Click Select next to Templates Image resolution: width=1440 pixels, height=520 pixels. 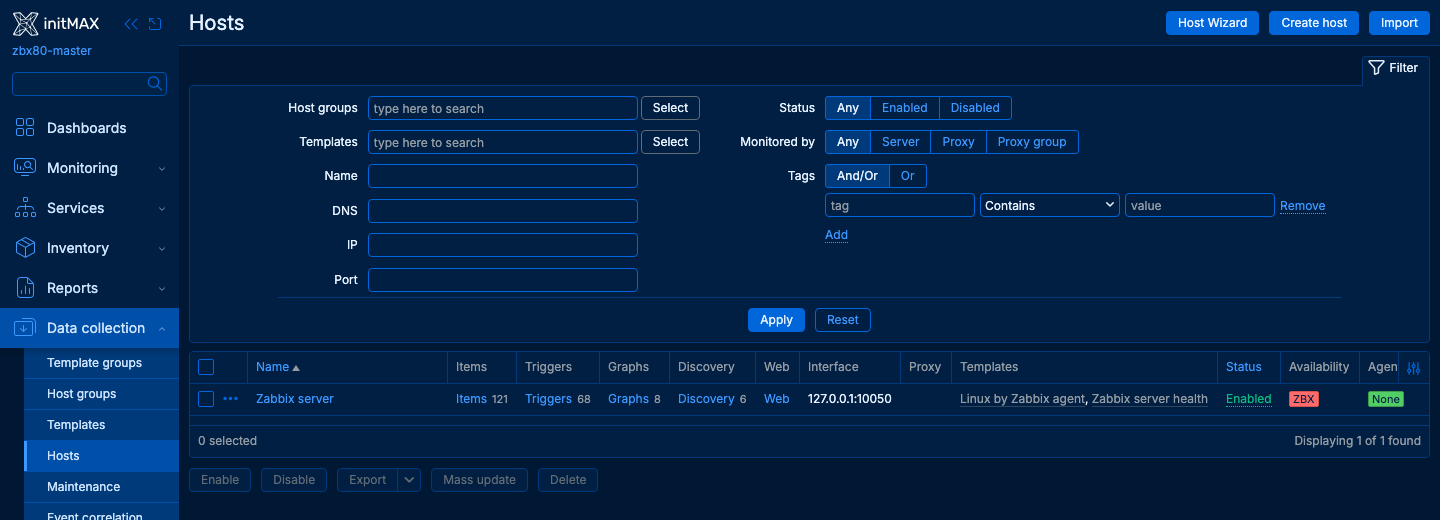[670, 142]
